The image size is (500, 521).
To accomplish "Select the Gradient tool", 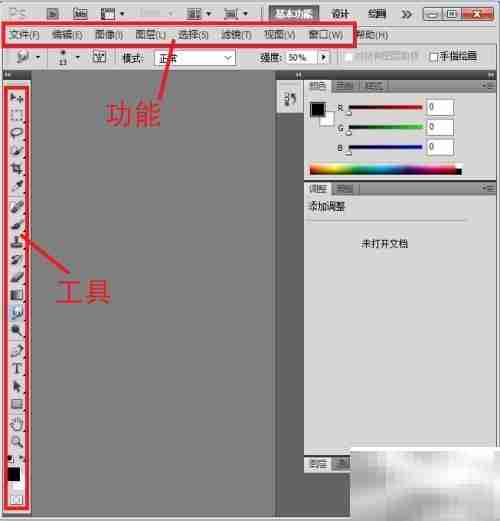I will 17,295.
